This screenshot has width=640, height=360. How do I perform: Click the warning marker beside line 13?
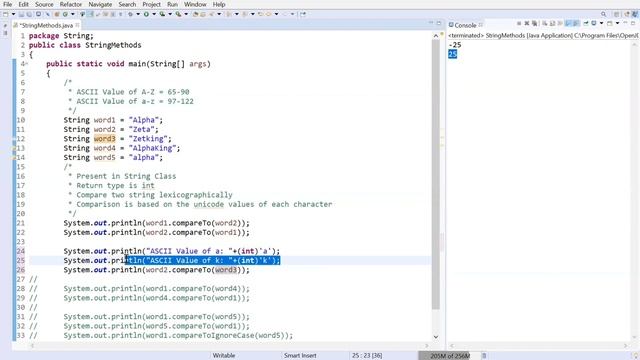(x=14, y=148)
